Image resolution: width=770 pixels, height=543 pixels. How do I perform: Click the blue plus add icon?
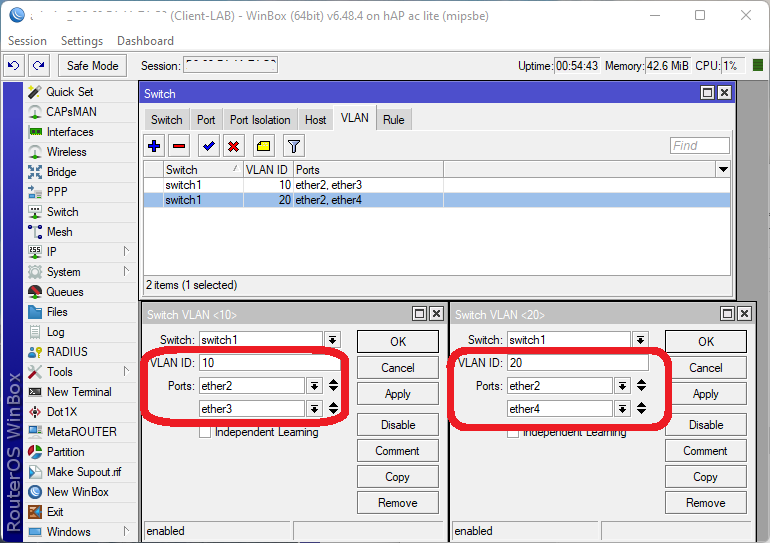[154, 146]
